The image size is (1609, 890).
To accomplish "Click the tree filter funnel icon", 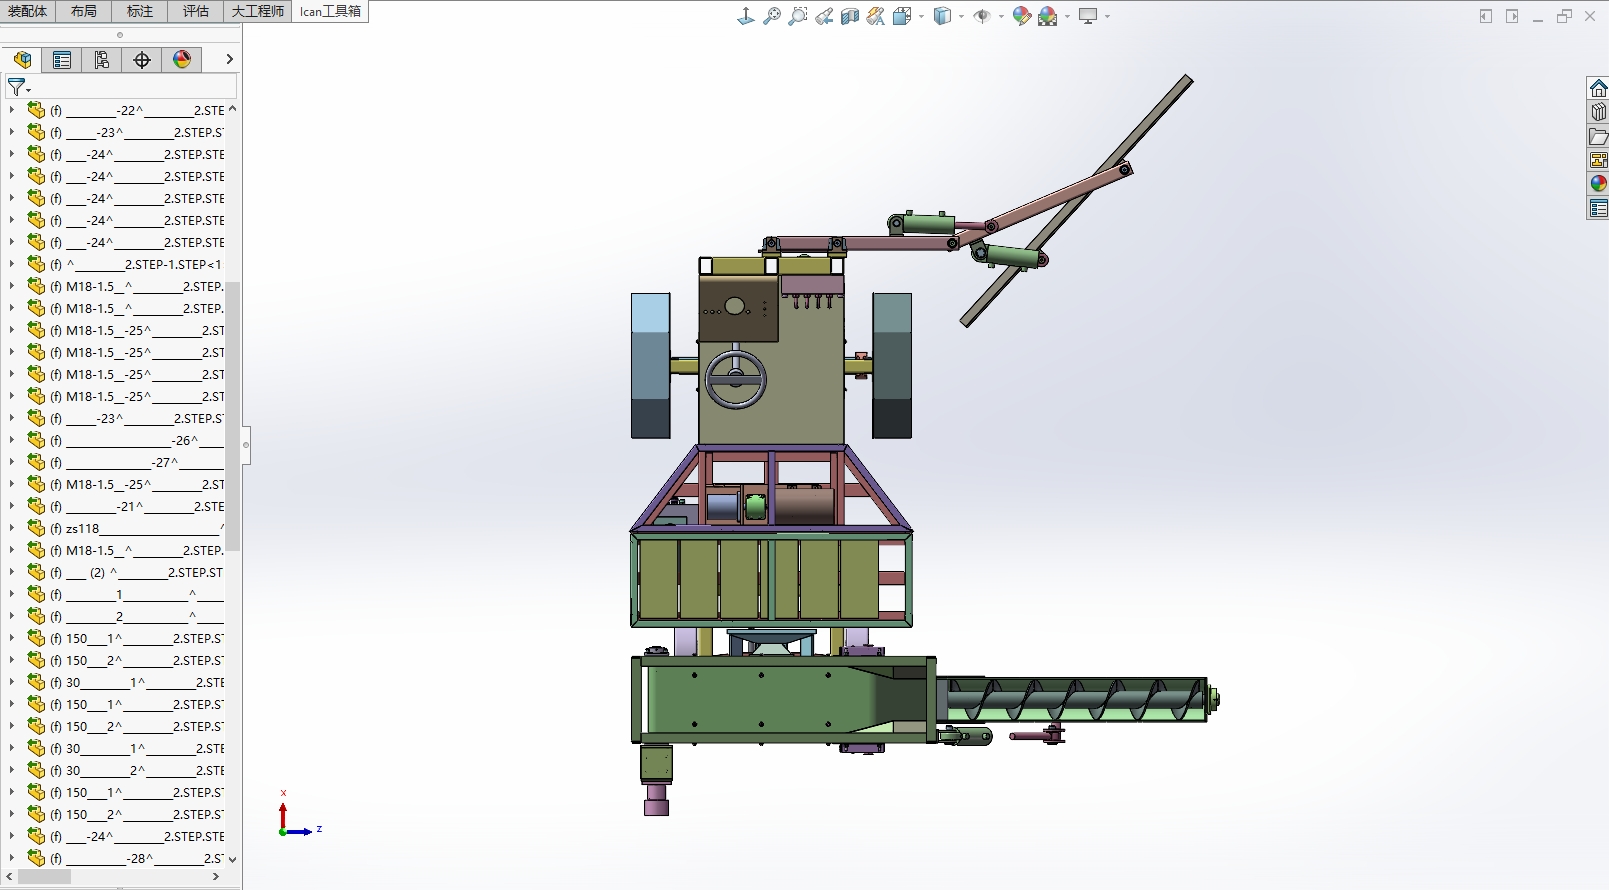I will pyautogui.click(x=17, y=88).
